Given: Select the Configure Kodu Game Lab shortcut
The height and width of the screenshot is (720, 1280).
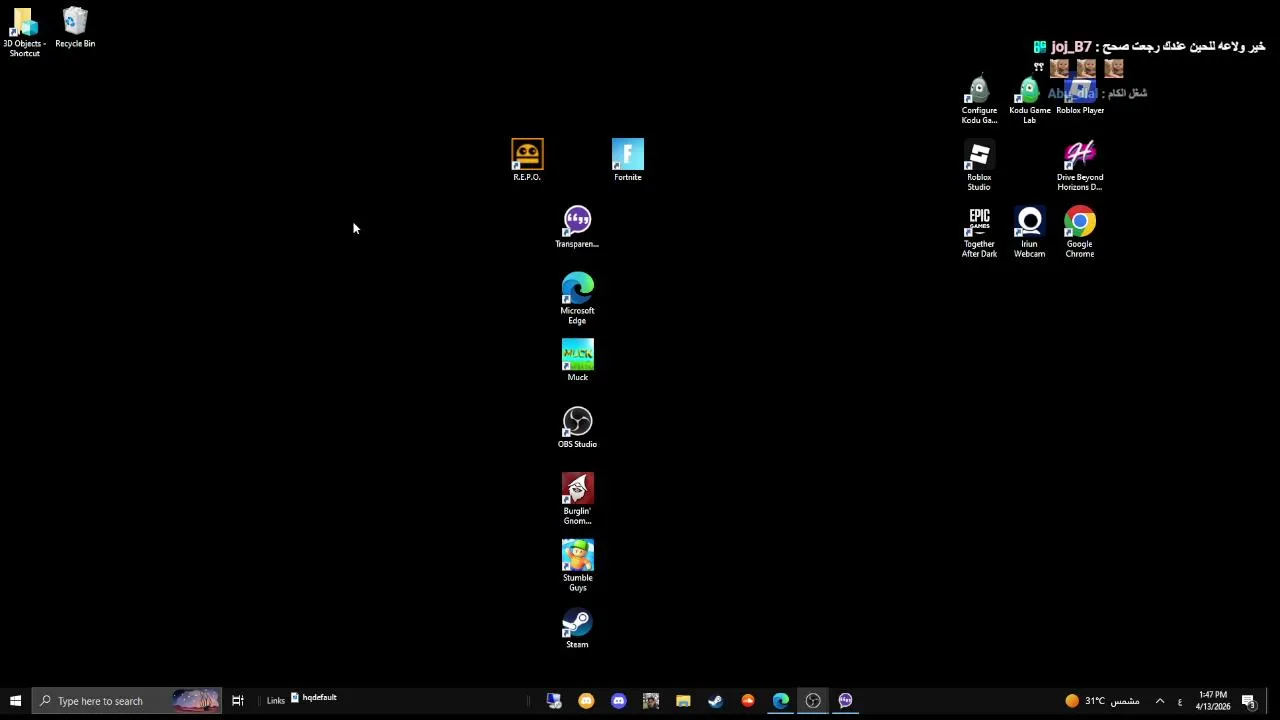Looking at the screenshot, I should click(x=979, y=99).
